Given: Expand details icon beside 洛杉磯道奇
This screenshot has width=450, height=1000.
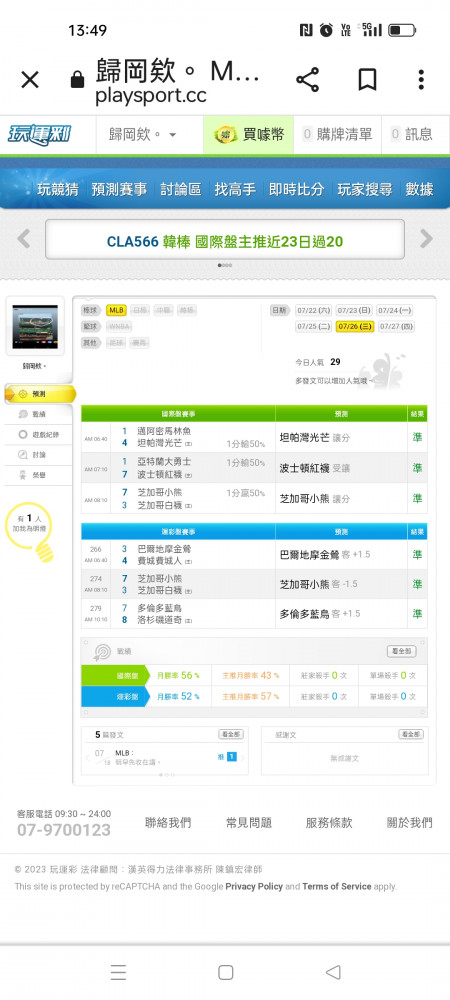Looking at the screenshot, I should (x=189, y=621).
